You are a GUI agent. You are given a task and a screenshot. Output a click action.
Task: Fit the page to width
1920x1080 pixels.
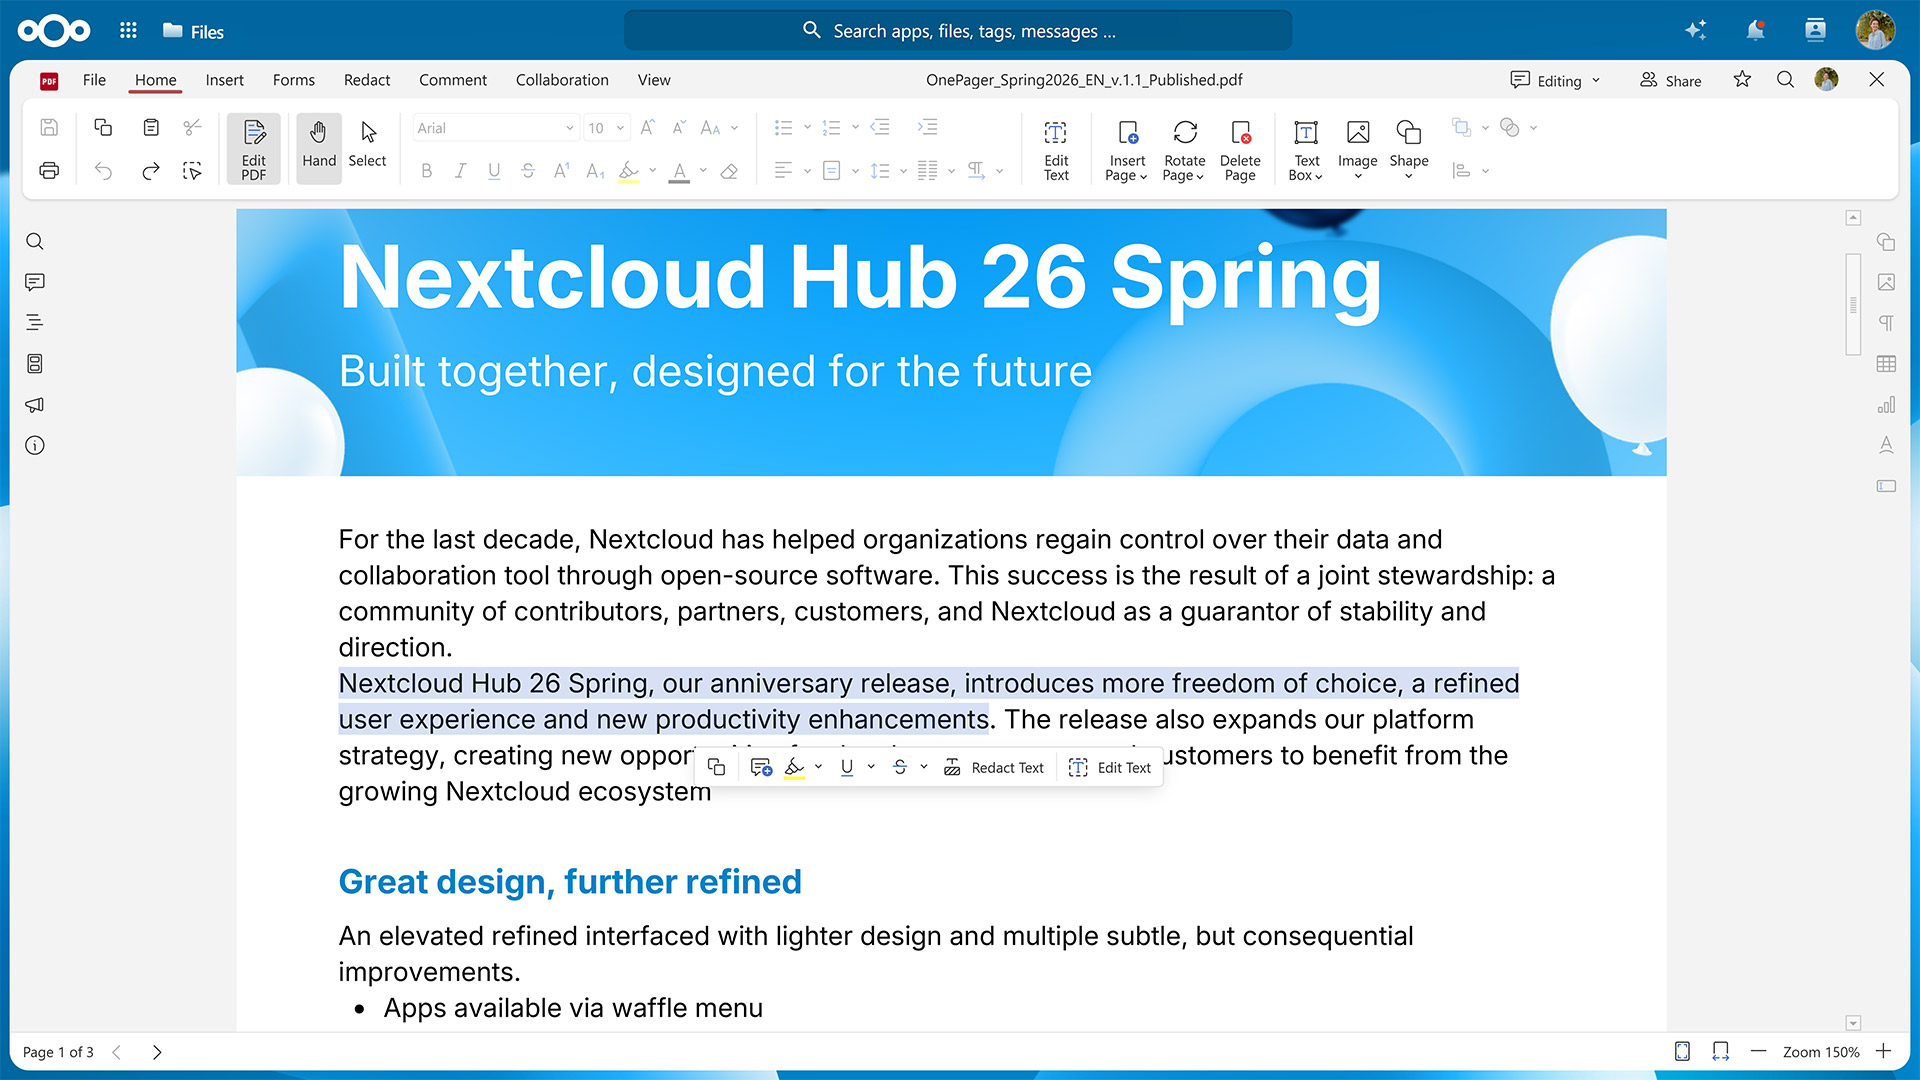[x=1720, y=1051]
